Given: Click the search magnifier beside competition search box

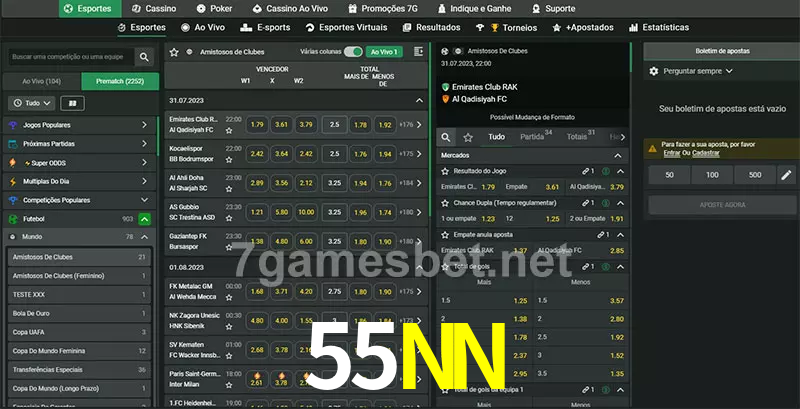Looking at the screenshot, I should point(145,58).
